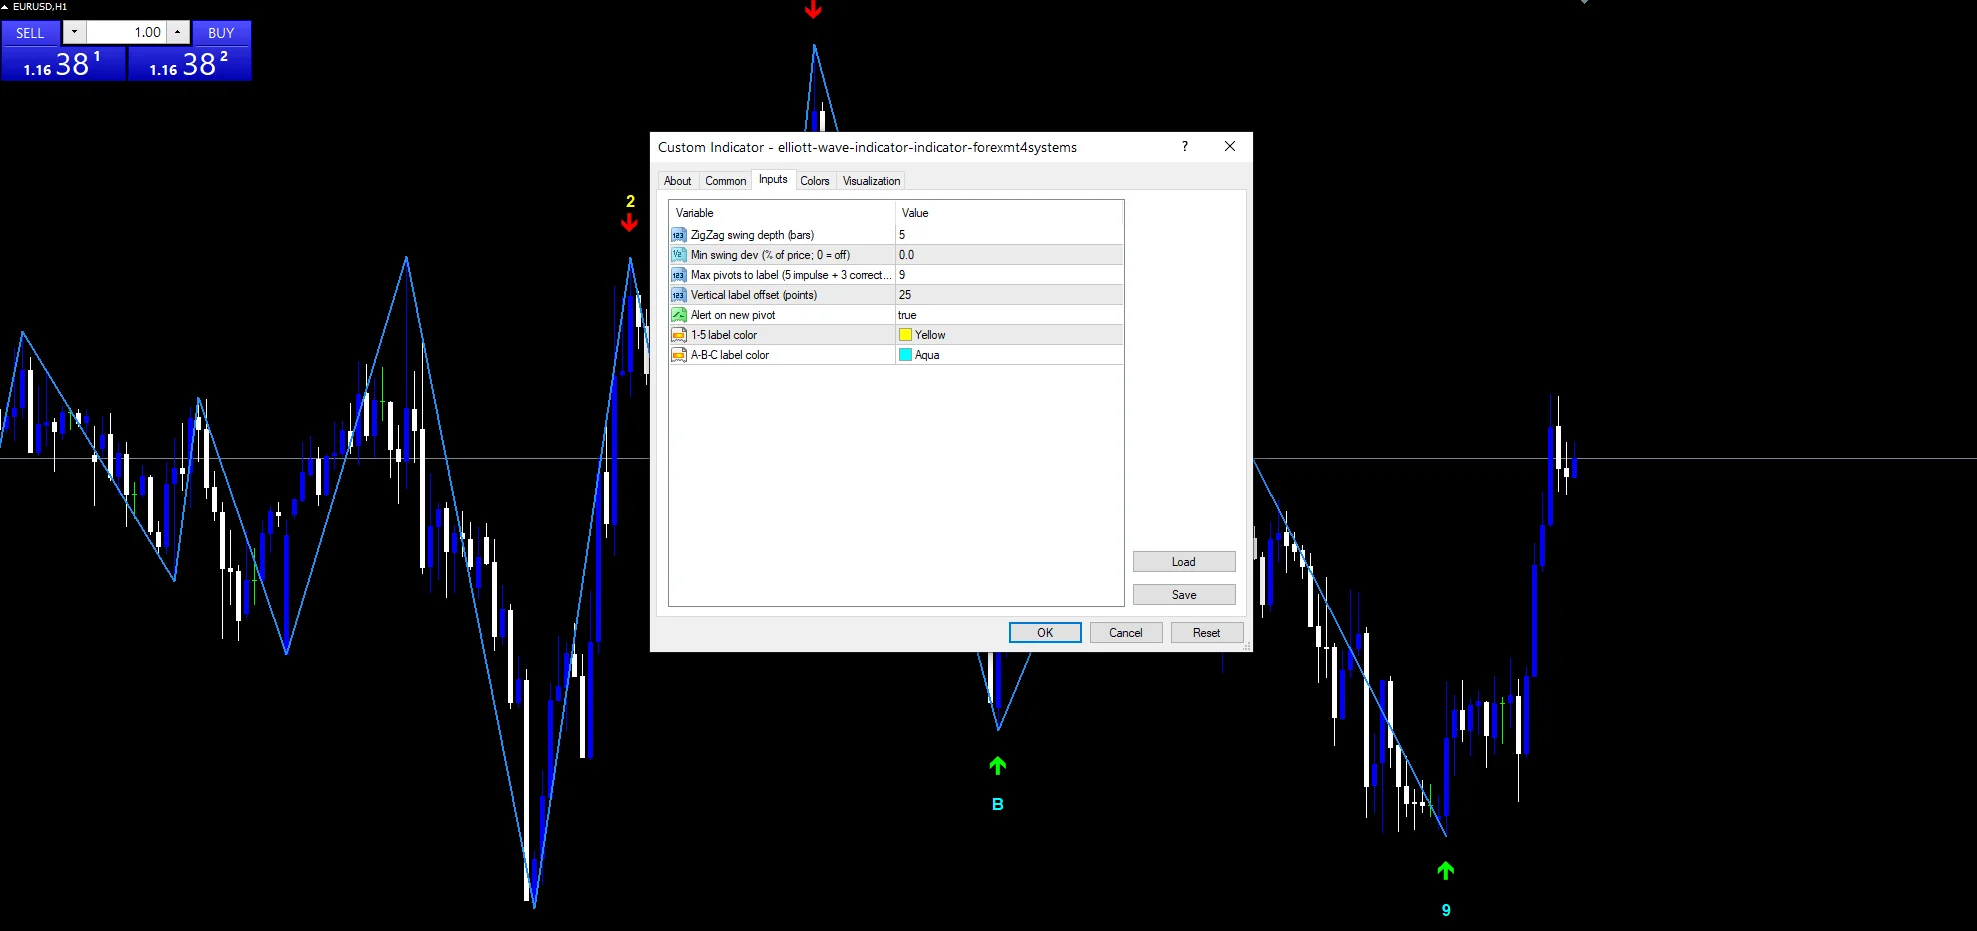Click the Aqua color swatch

click(905, 355)
